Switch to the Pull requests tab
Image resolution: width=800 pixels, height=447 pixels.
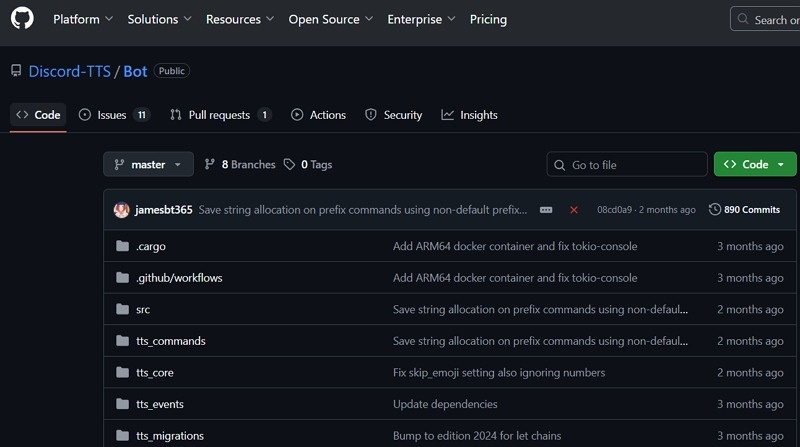tap(220, 115)
